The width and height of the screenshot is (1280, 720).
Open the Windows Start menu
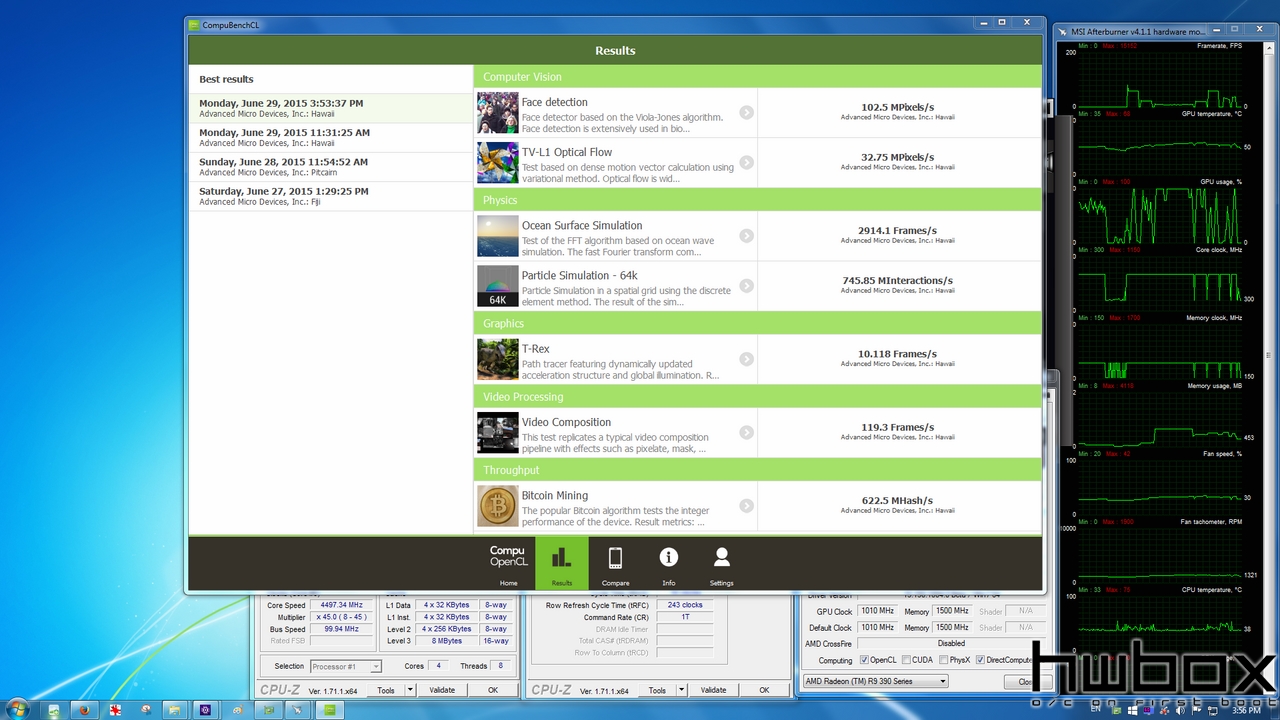[19, 710]
